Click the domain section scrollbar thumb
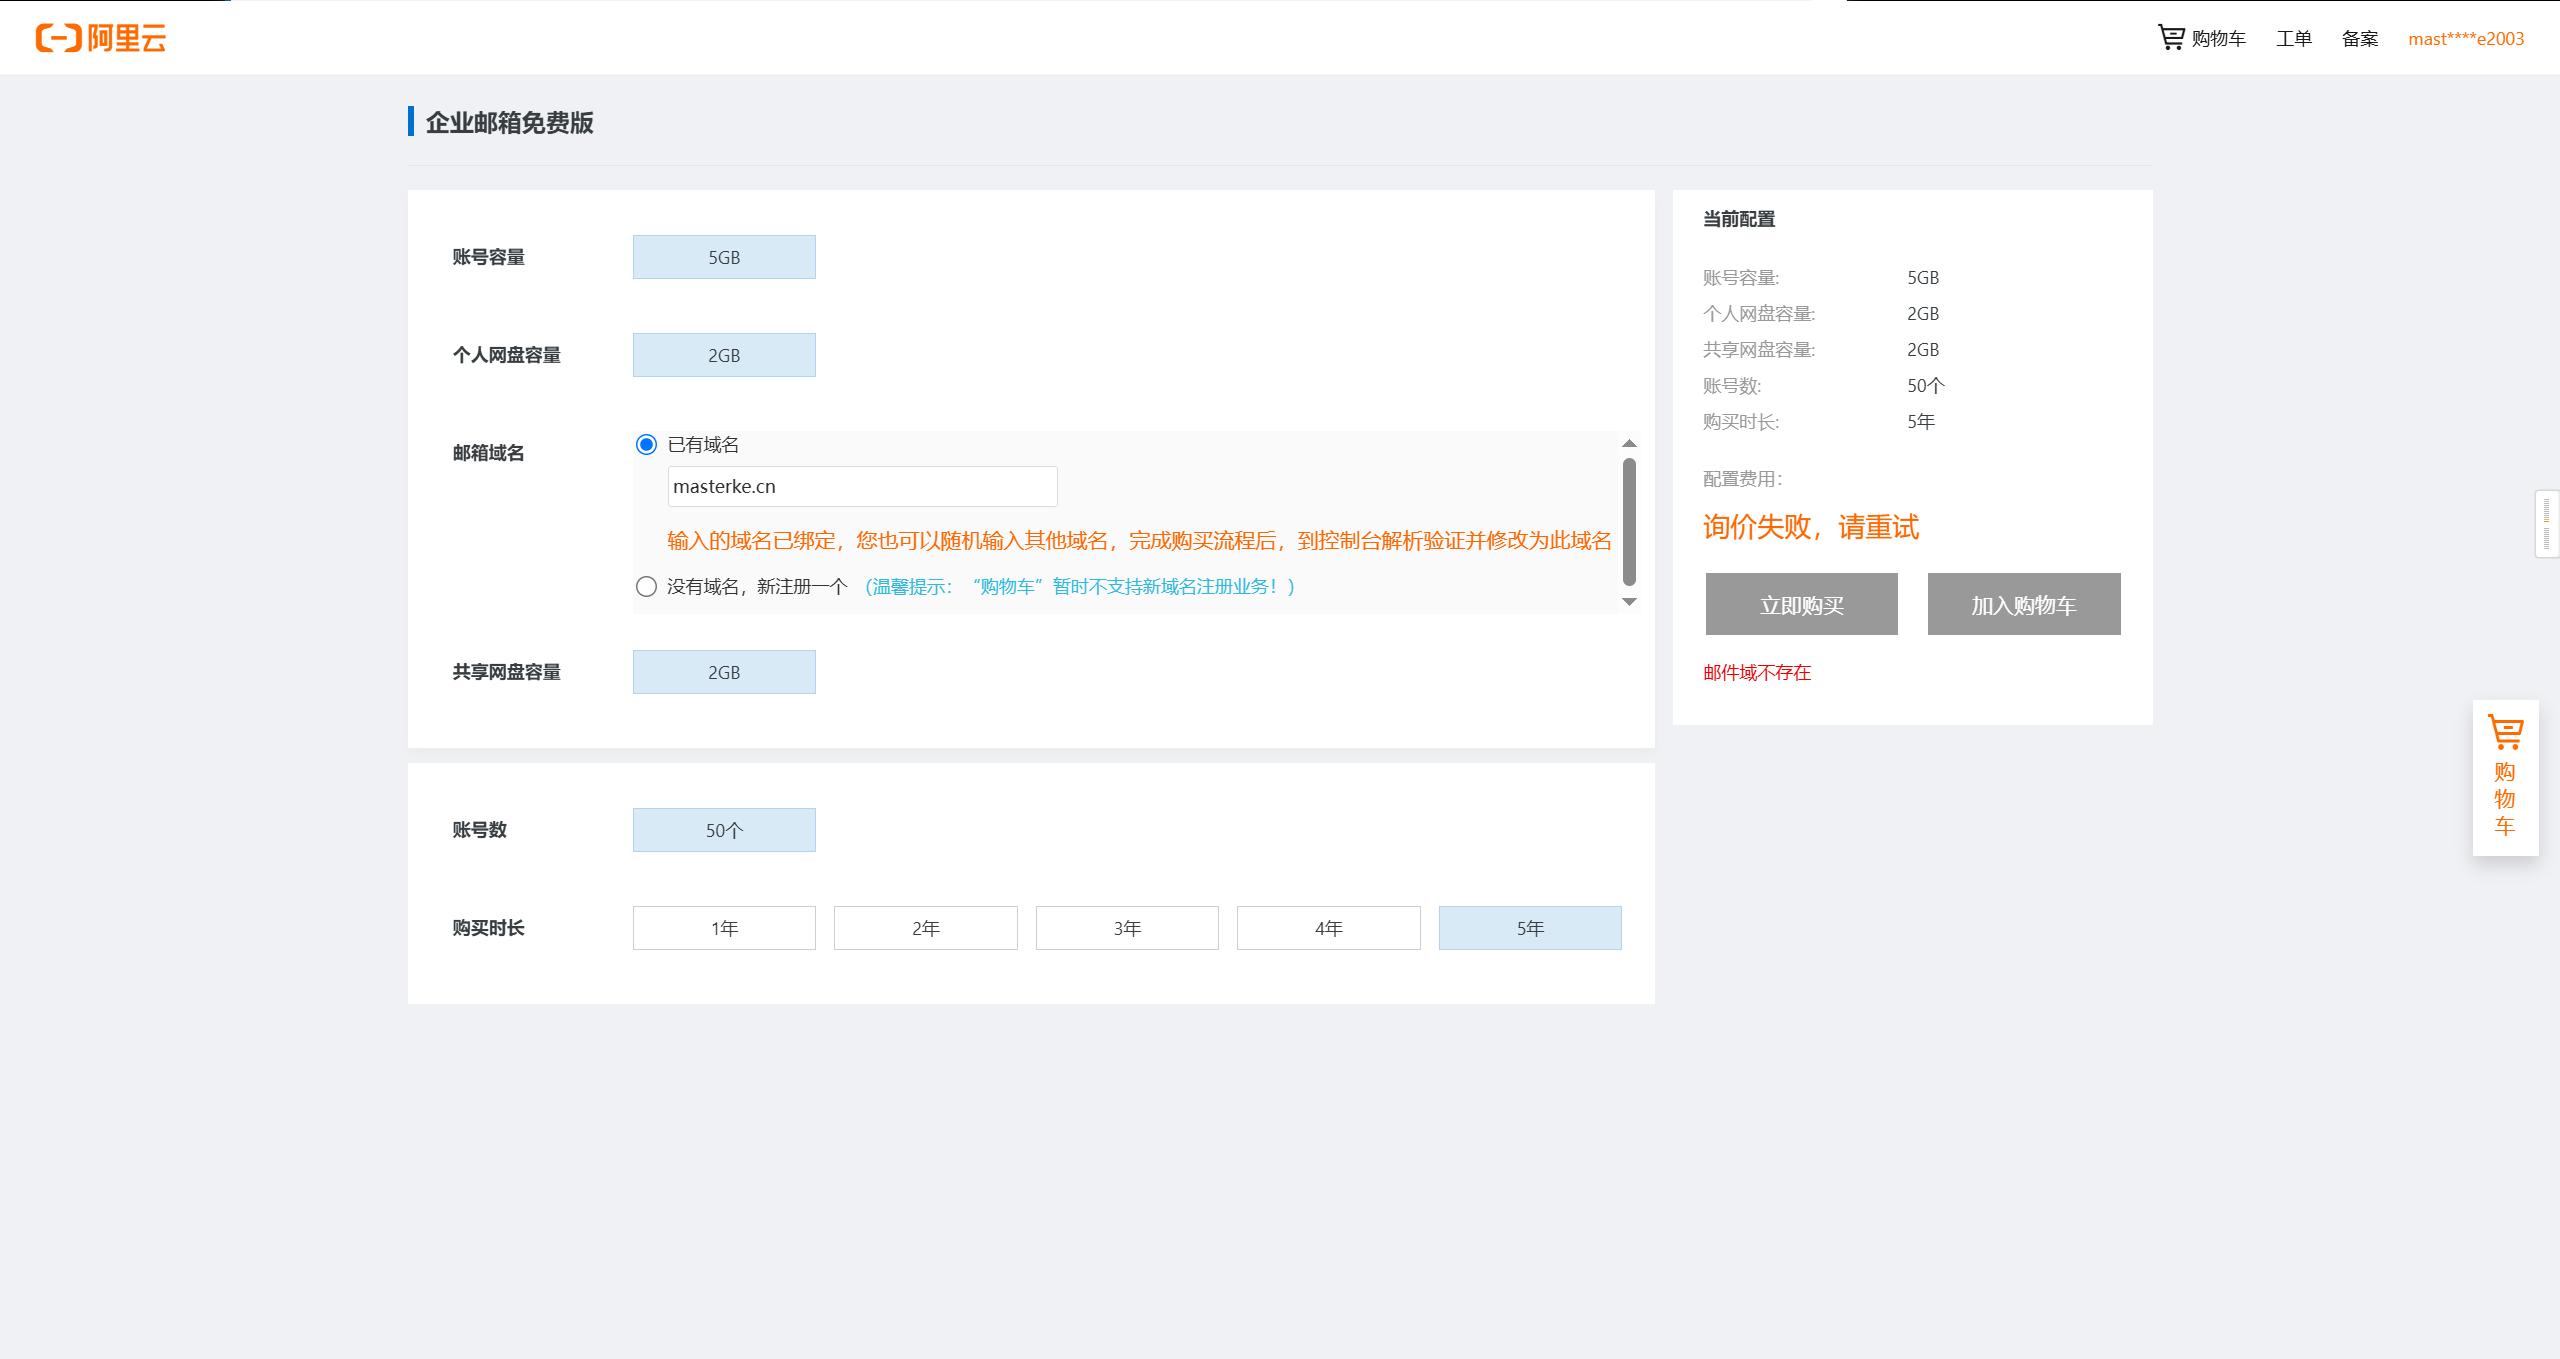Viewport: 2560px width, 1359px height. 1629,520
